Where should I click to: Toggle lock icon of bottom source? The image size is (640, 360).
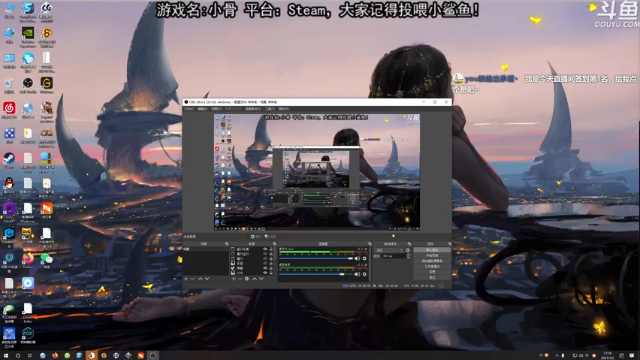click(x=271, y=272)
